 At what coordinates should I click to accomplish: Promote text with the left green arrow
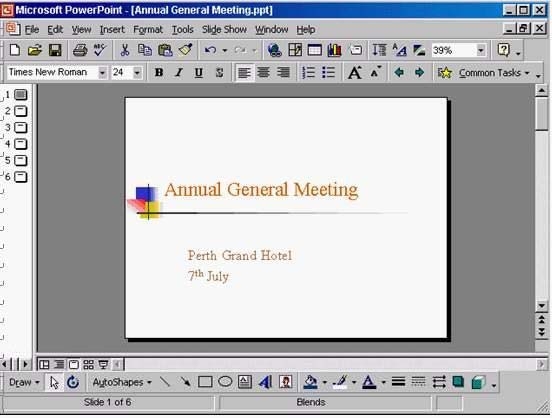(399, 73)
